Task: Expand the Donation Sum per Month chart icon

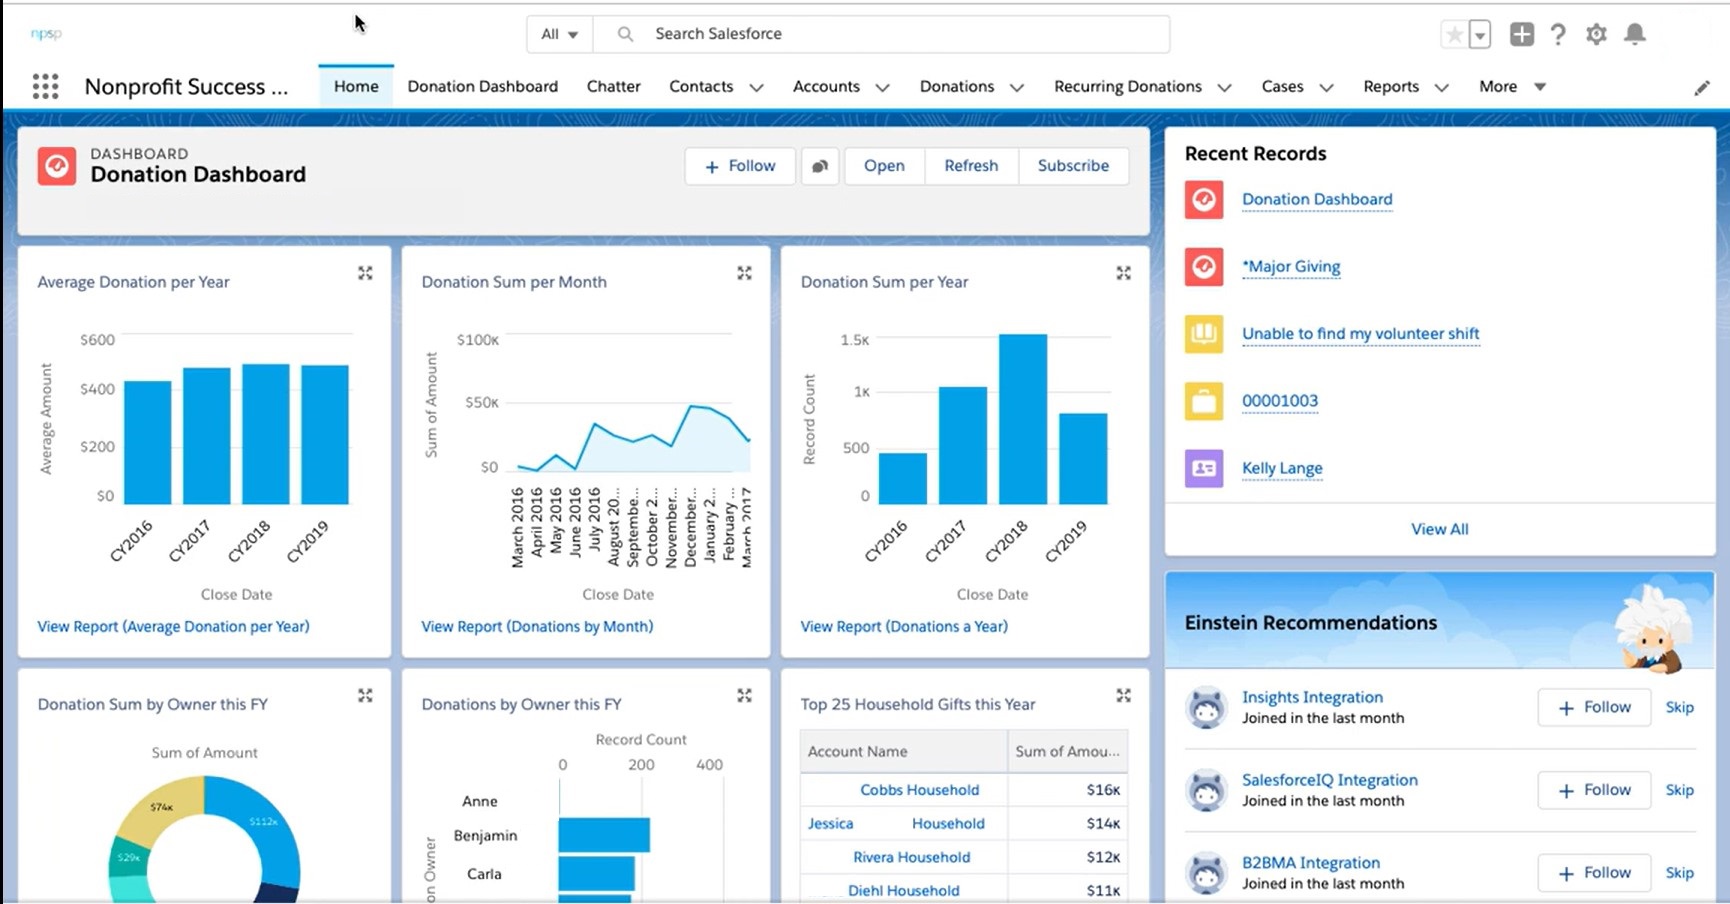Action: click(x=744, y=272)
